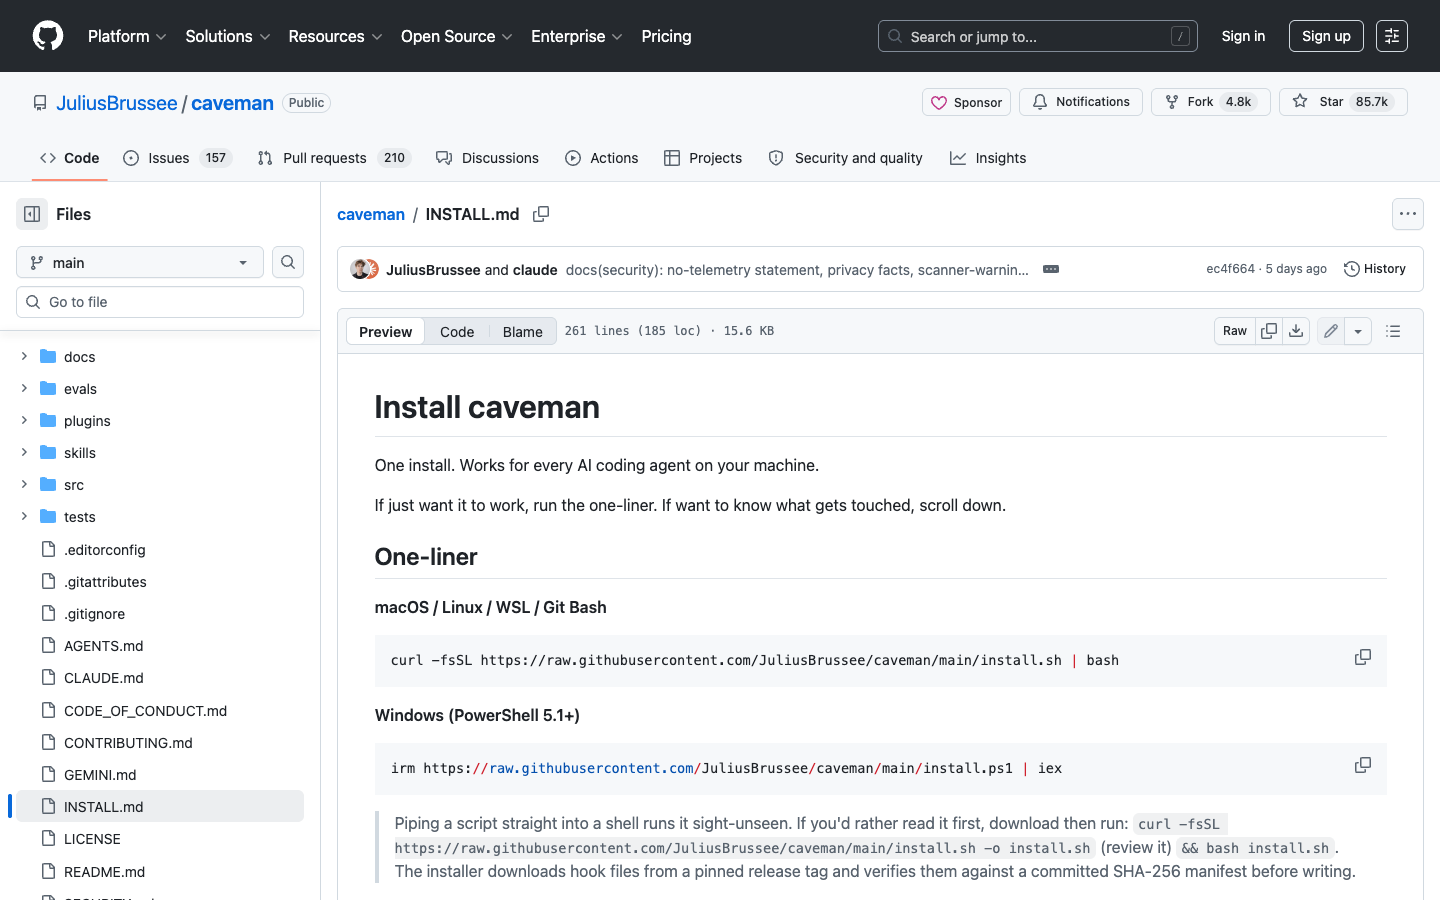Open the Resources navigation menu
This screenshot has width=1440, height=900.
tap(336, 36)
